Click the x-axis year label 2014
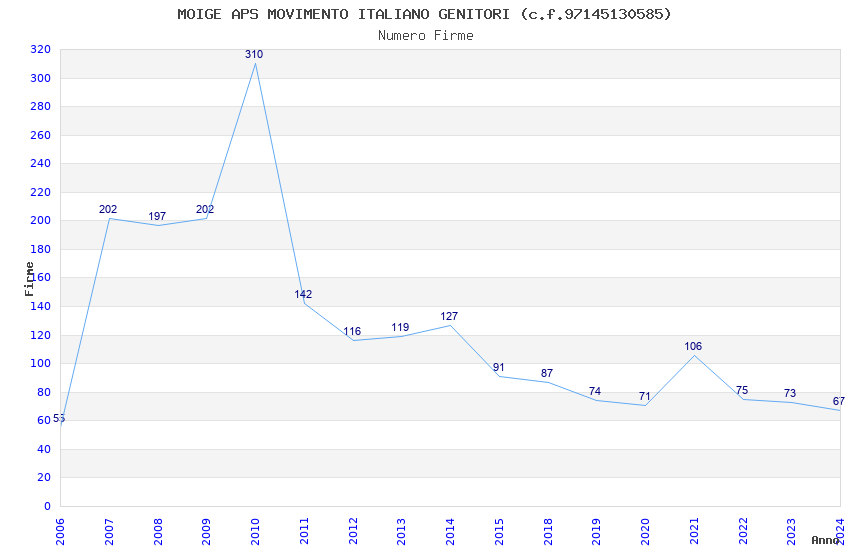Screen dimensions: 850x550 click(450, 532)
